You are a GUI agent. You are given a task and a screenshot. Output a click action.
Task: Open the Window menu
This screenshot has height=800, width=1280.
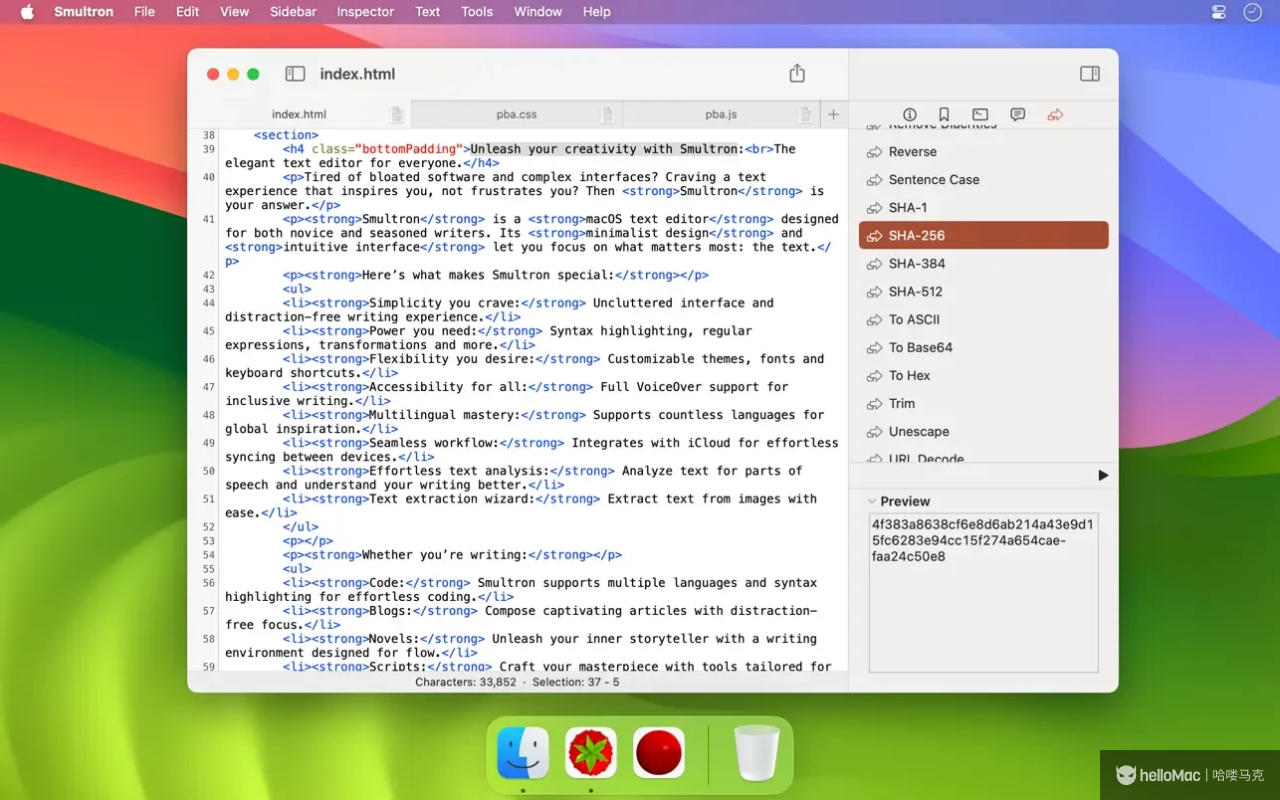538,12
